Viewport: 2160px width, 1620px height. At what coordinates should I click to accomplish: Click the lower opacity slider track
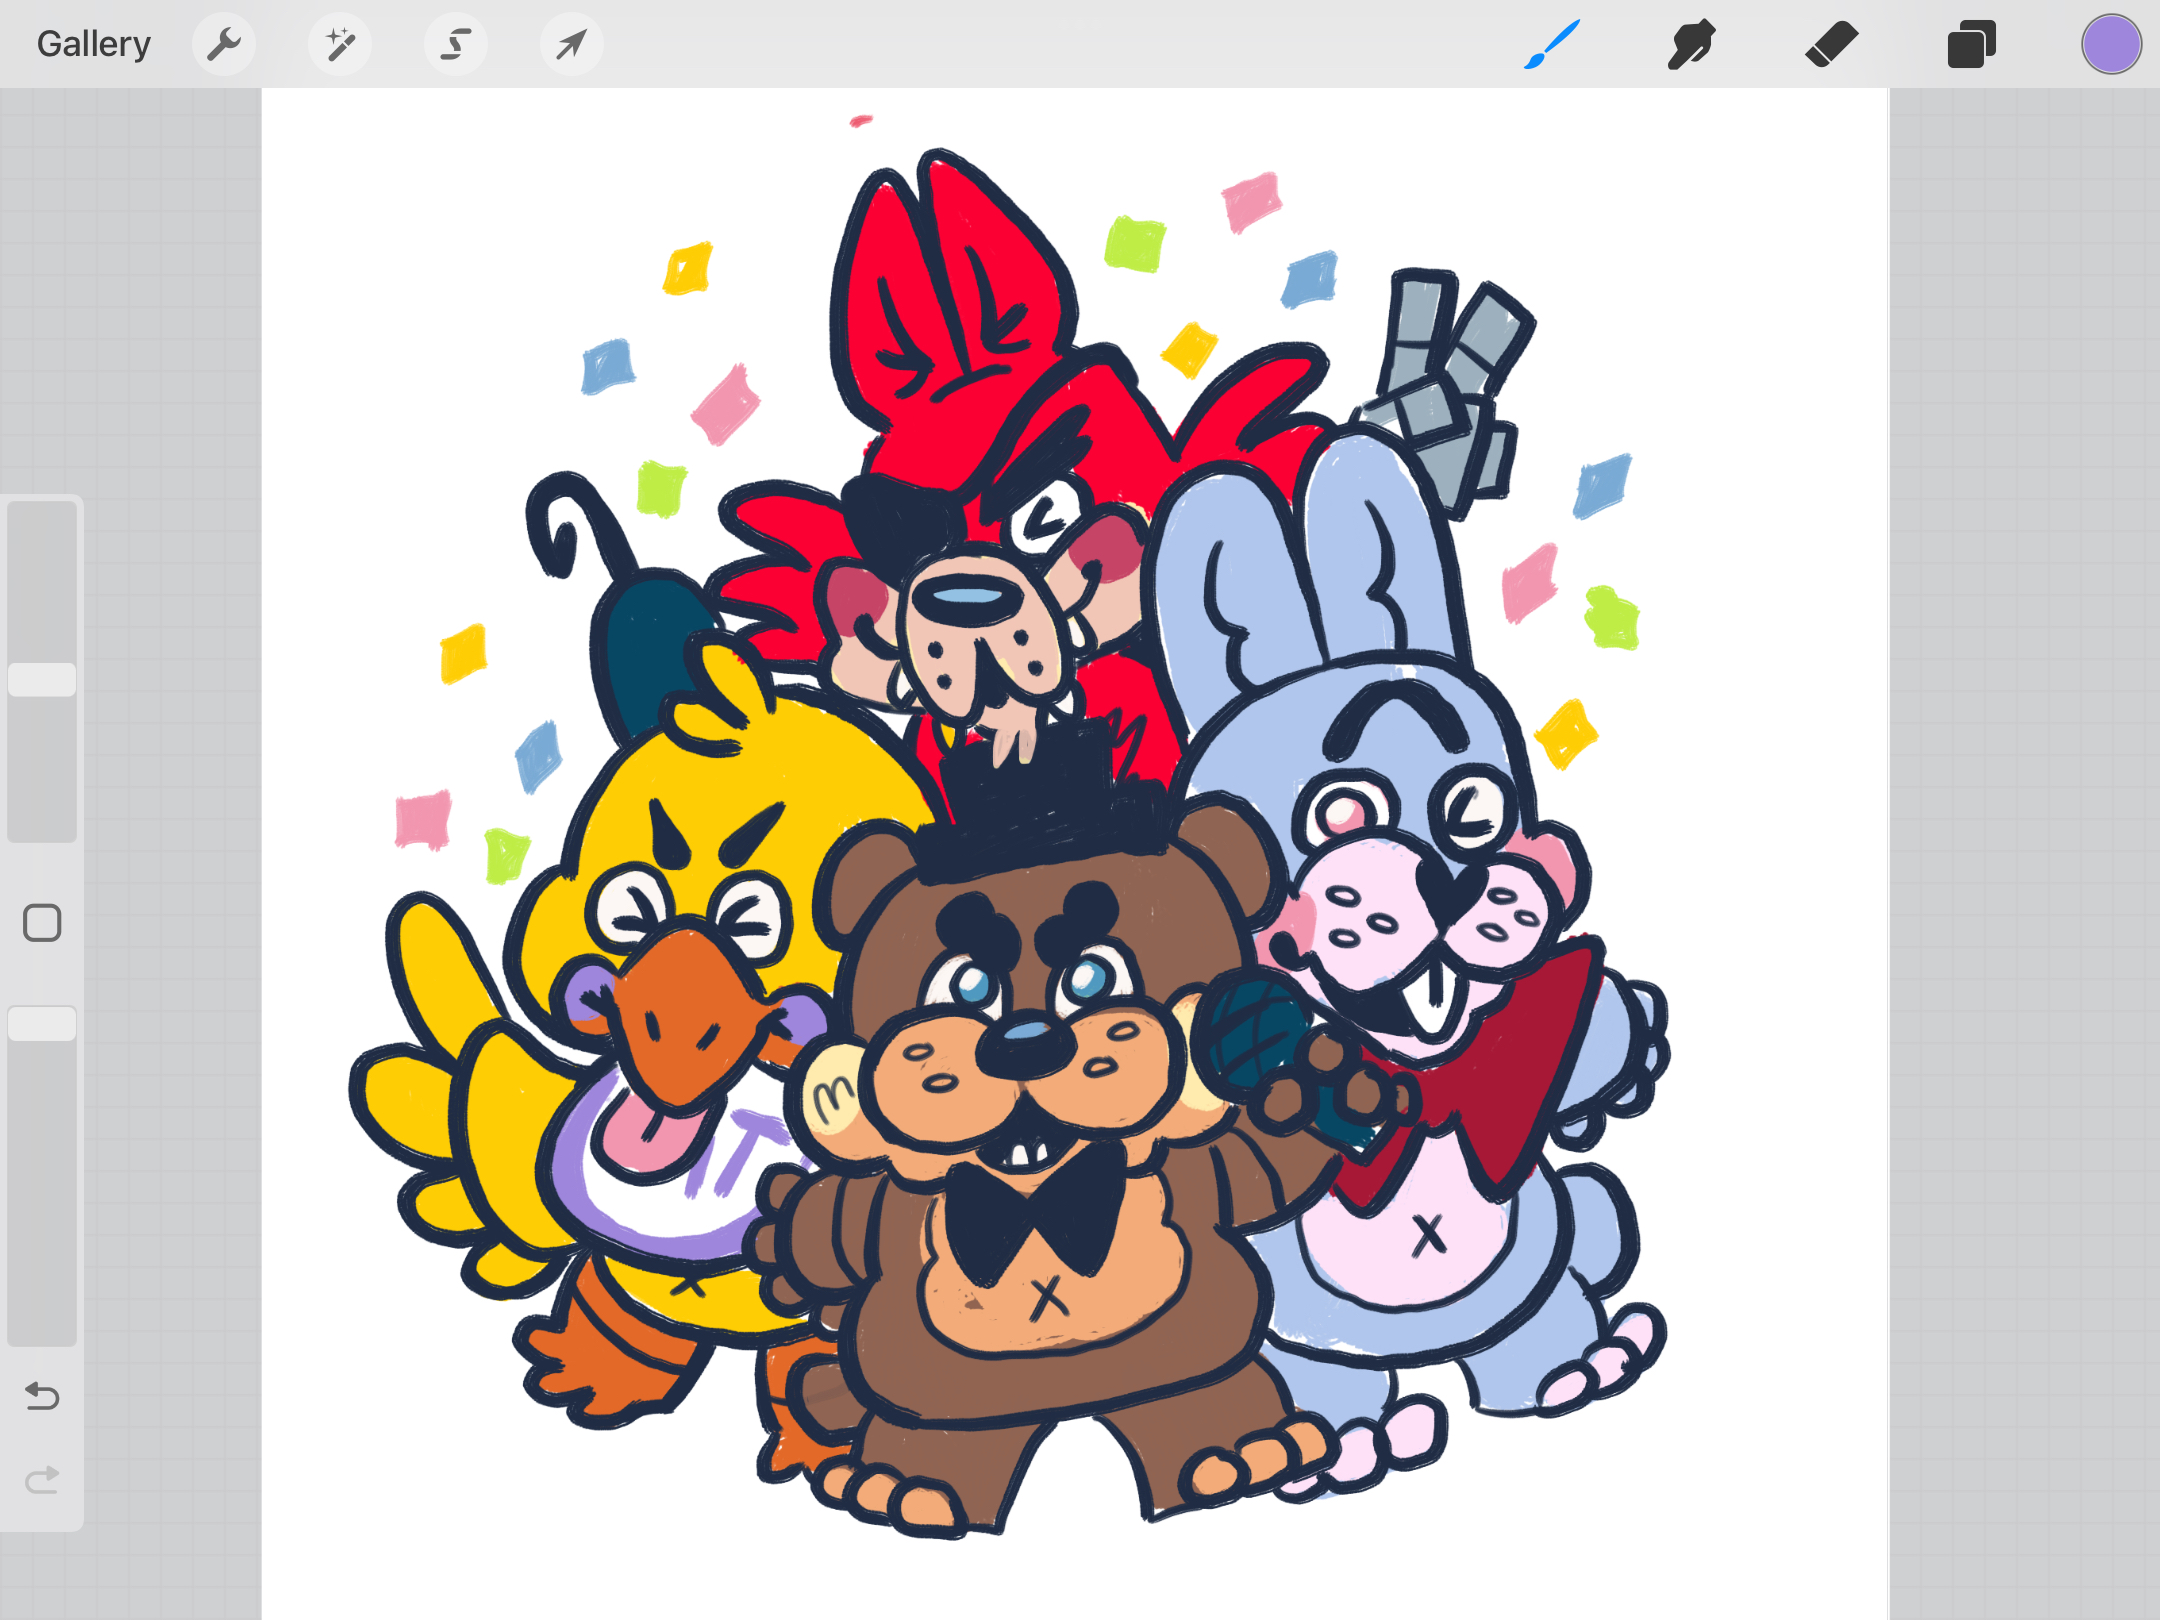tap(42, 1200)
